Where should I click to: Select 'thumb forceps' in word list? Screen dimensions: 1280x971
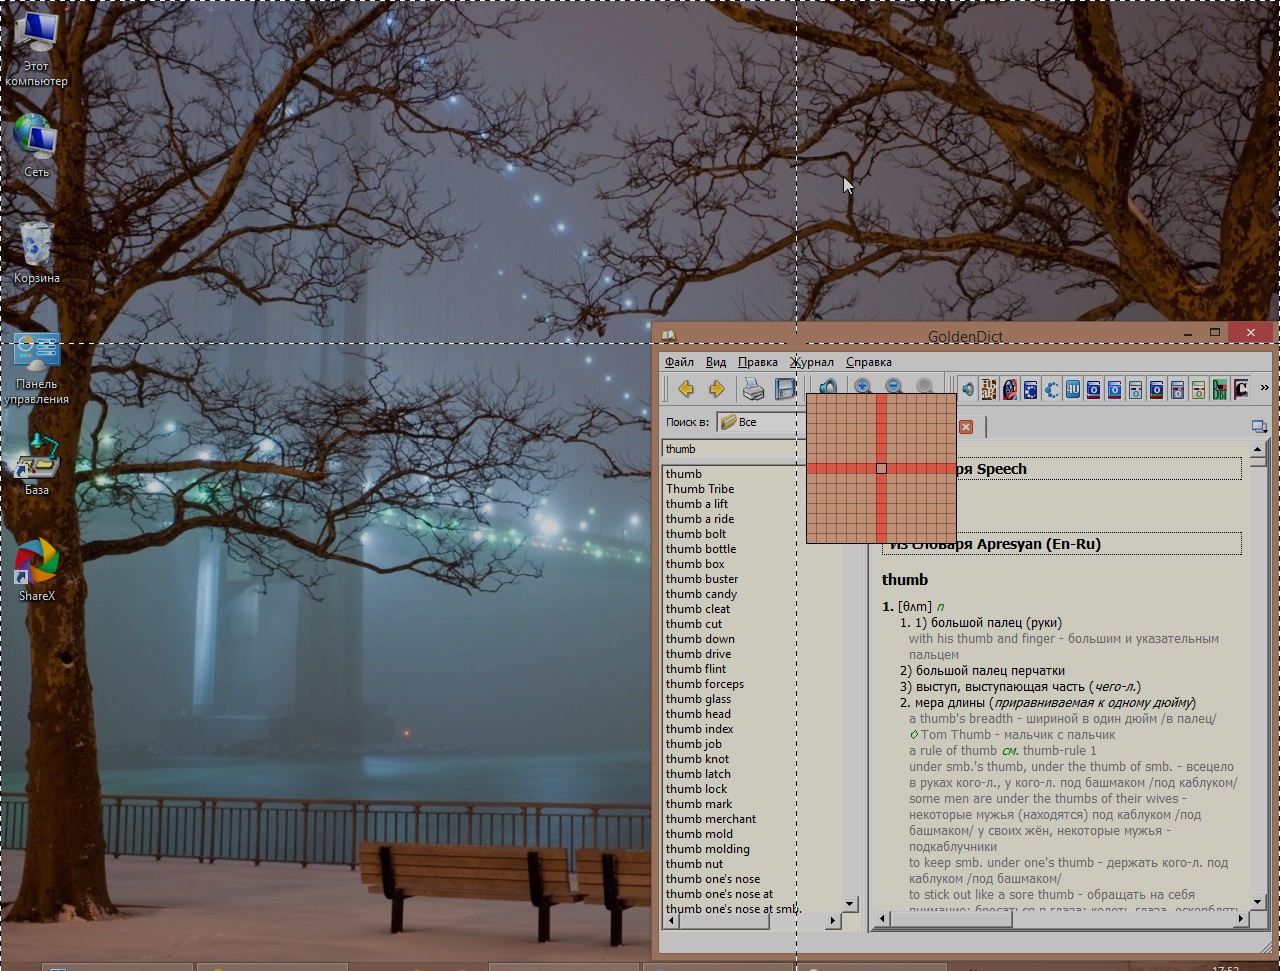tap(705, 684)
